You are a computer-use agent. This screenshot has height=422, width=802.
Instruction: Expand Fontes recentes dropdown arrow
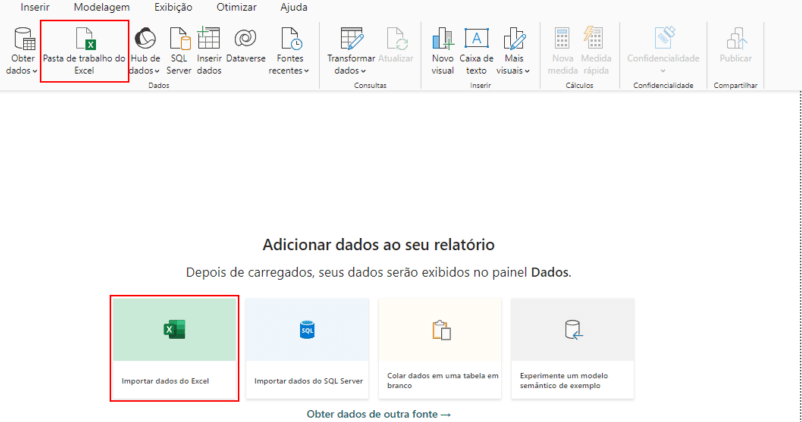(x=306, y=71)
